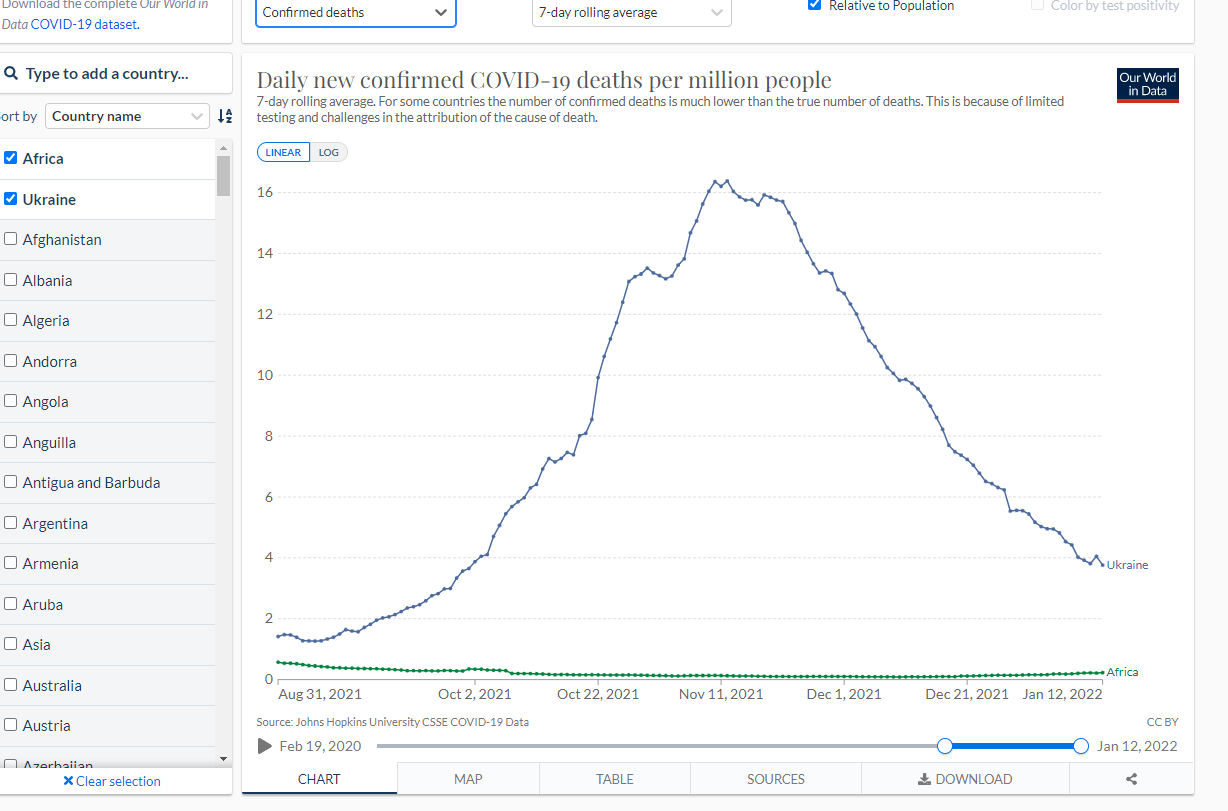Click the Our World in Data logo

[1148, 85]
